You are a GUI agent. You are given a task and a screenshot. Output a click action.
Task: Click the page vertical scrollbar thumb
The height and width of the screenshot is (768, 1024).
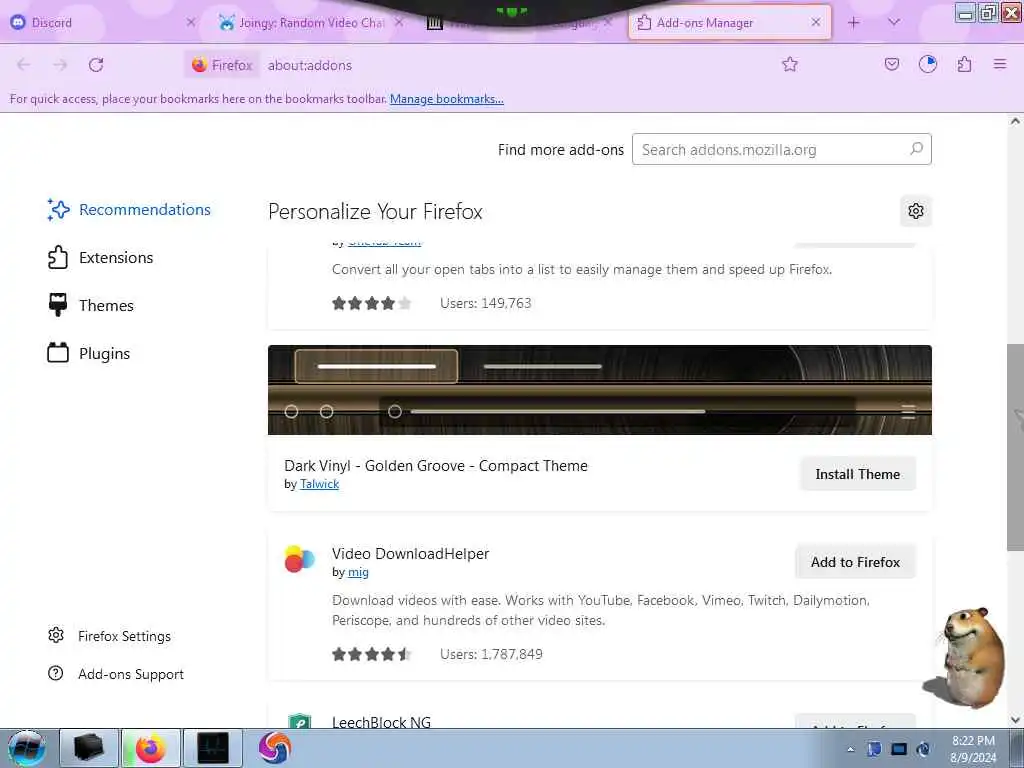pyautogui.click(x=1015, y=447)
